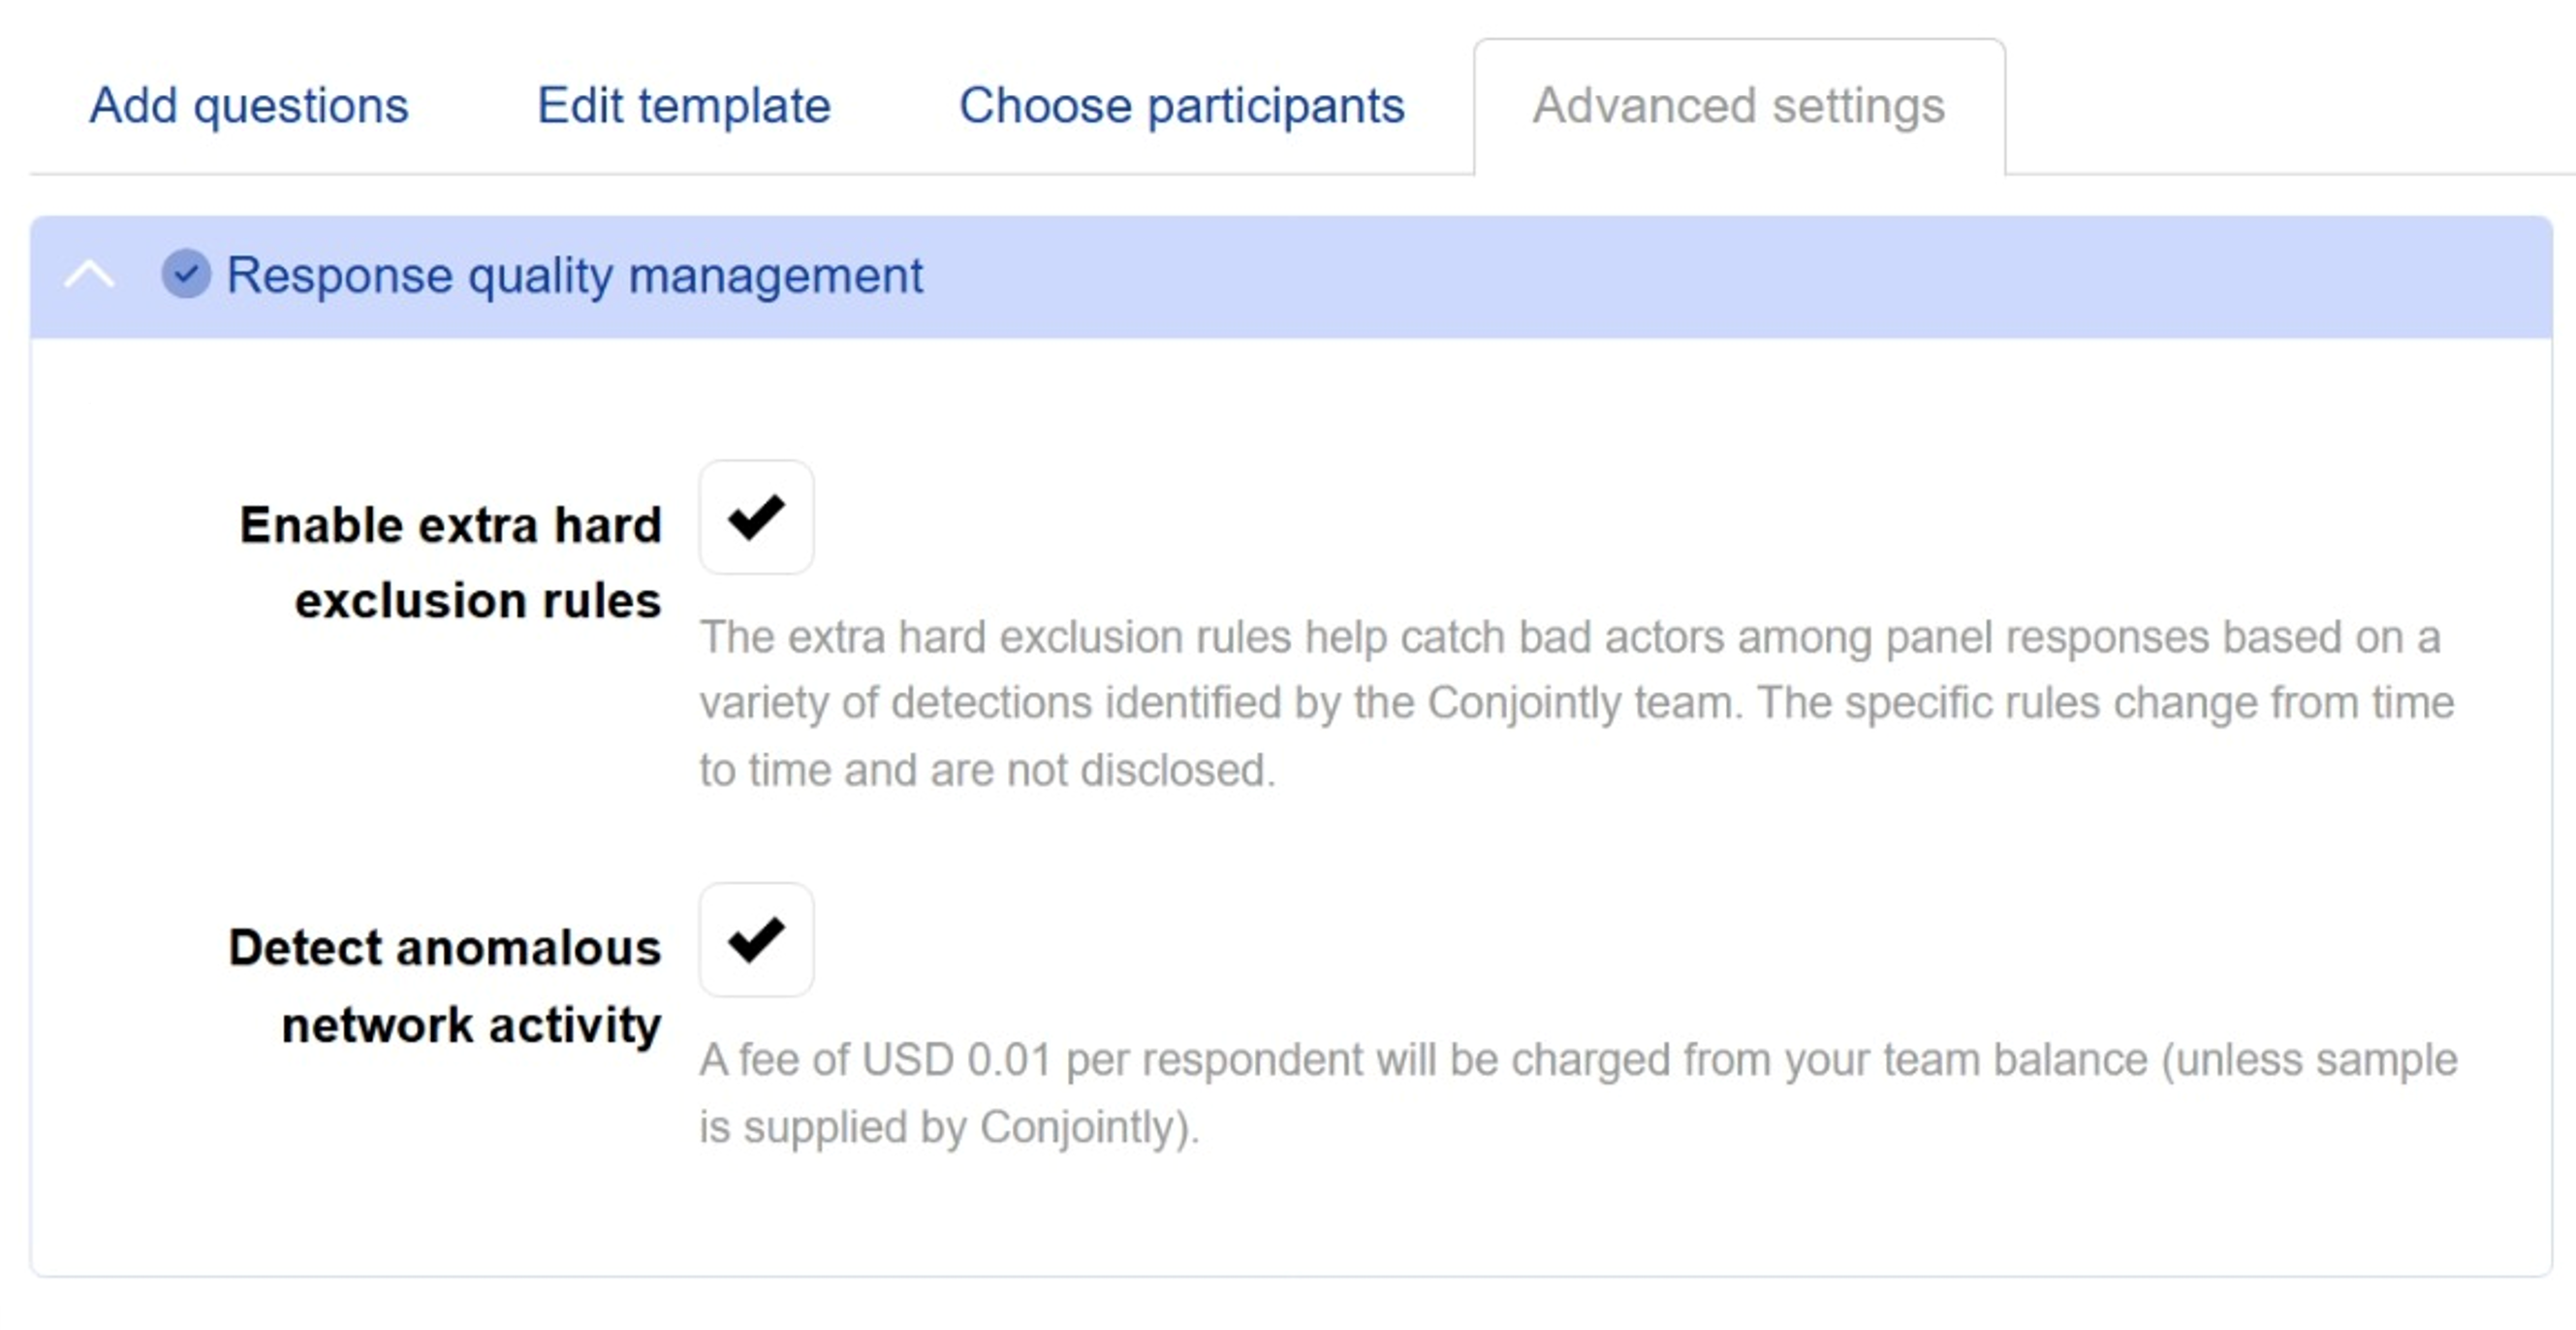The height and width of the screenshot is (1330, 2576).
Task: Click "USD 0.01" in the fee note
Action: coord(955,1060)
